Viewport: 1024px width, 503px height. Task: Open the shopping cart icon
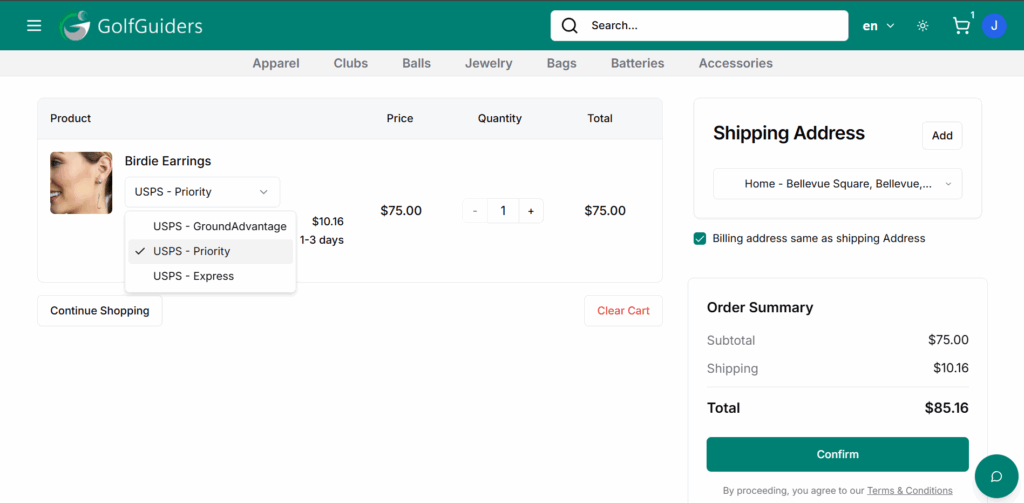coord(961,26)
